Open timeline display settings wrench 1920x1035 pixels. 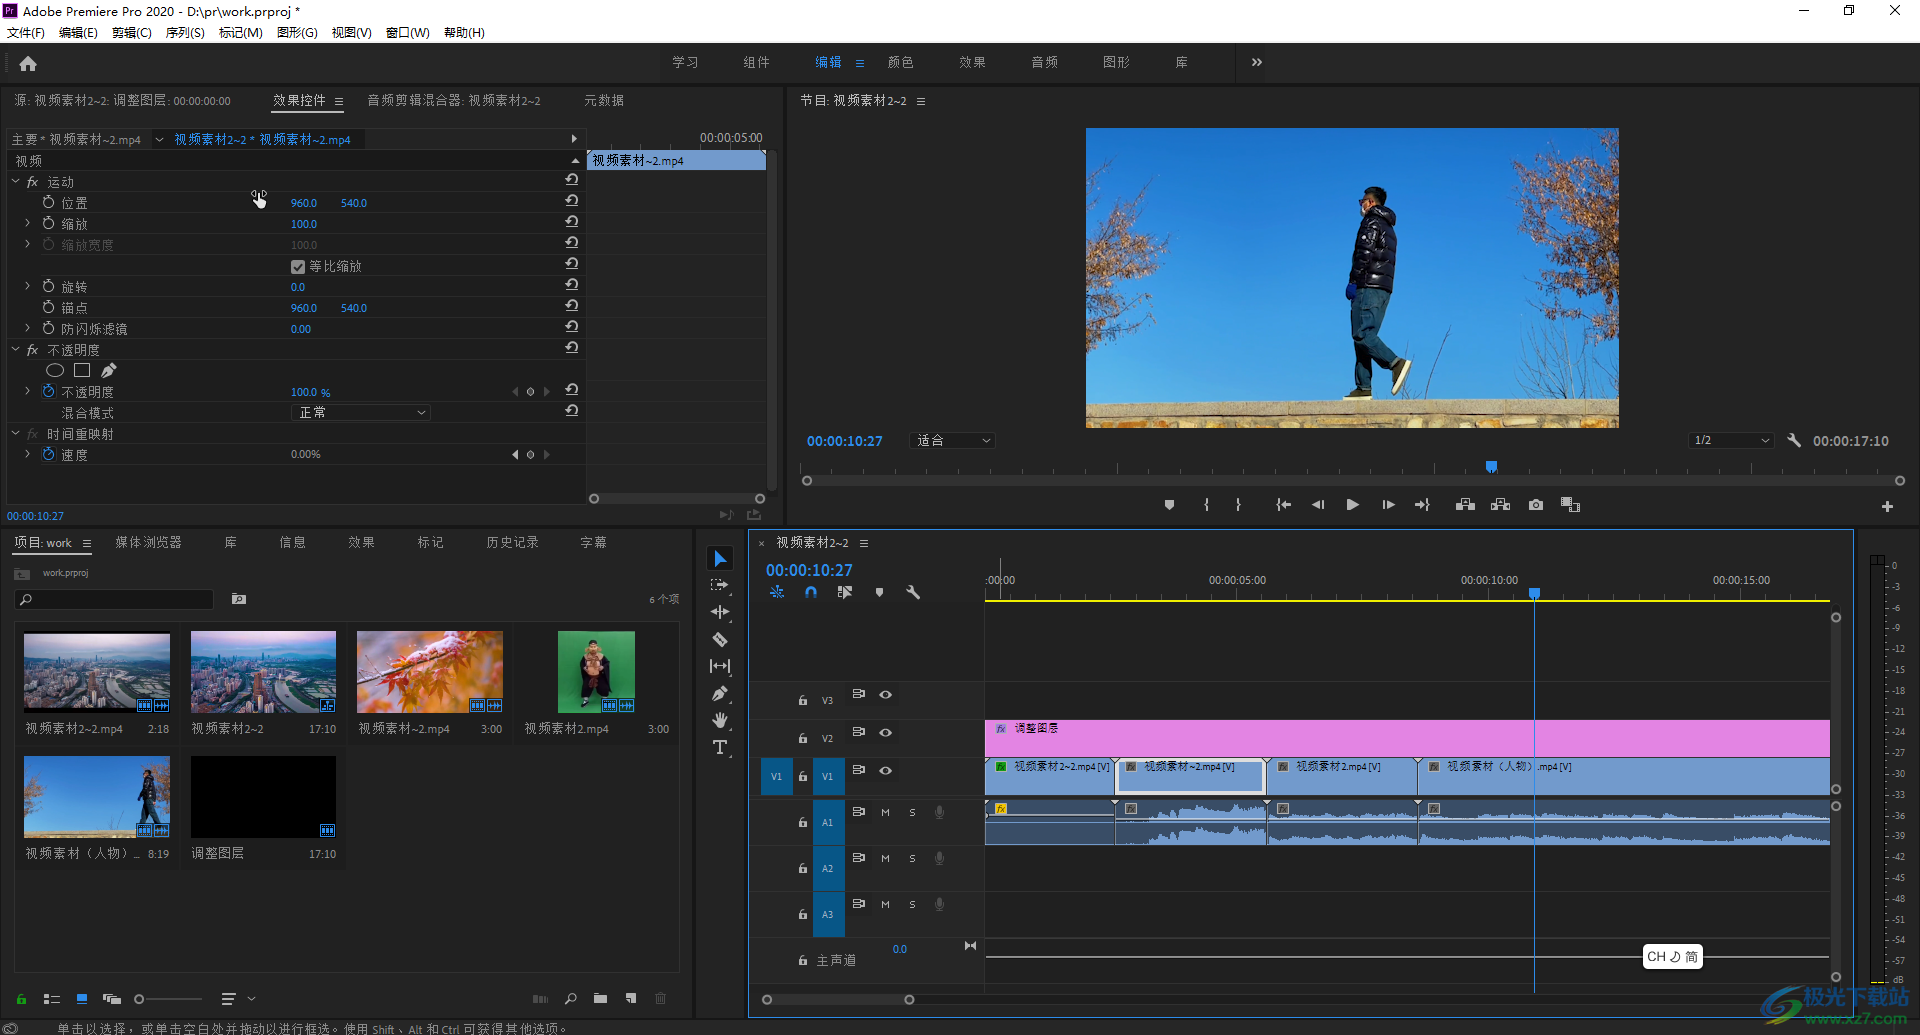click(913, 592)
